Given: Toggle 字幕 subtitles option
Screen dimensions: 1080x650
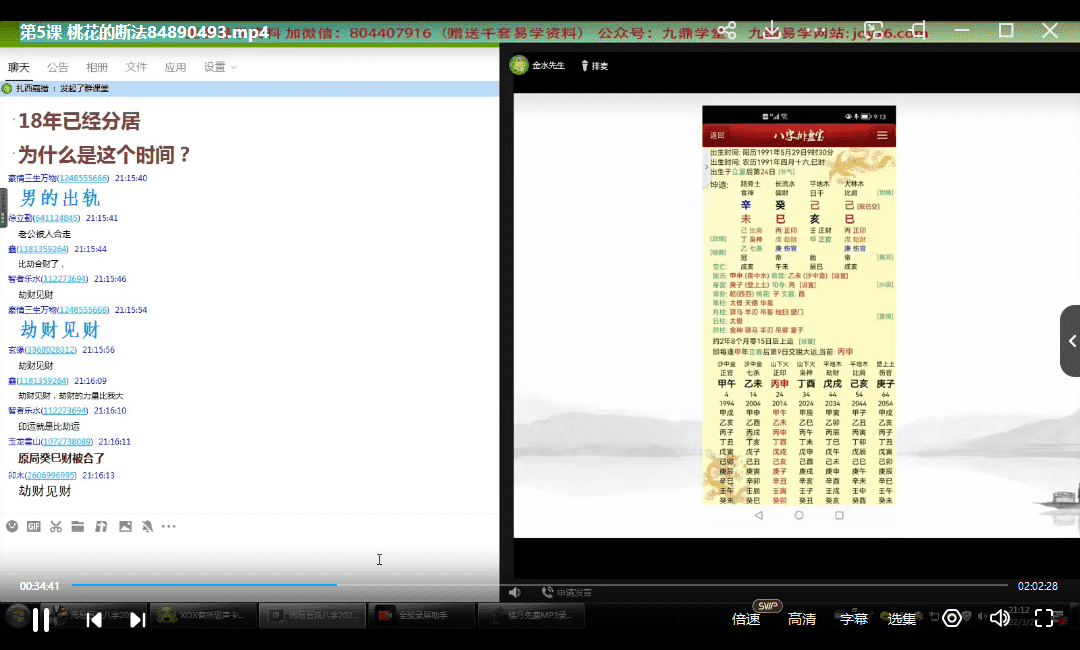Looking at the screenshot, I should (x=853, y=619).
